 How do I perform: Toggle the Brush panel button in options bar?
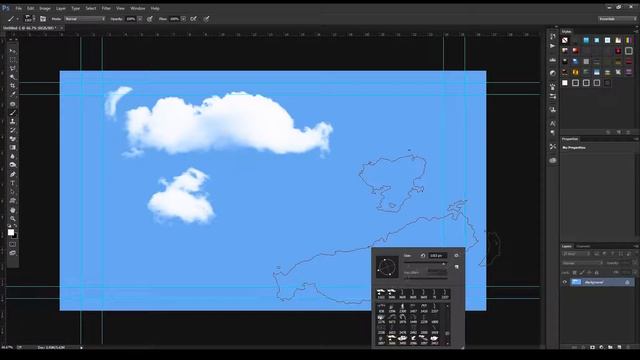(43, 19)
